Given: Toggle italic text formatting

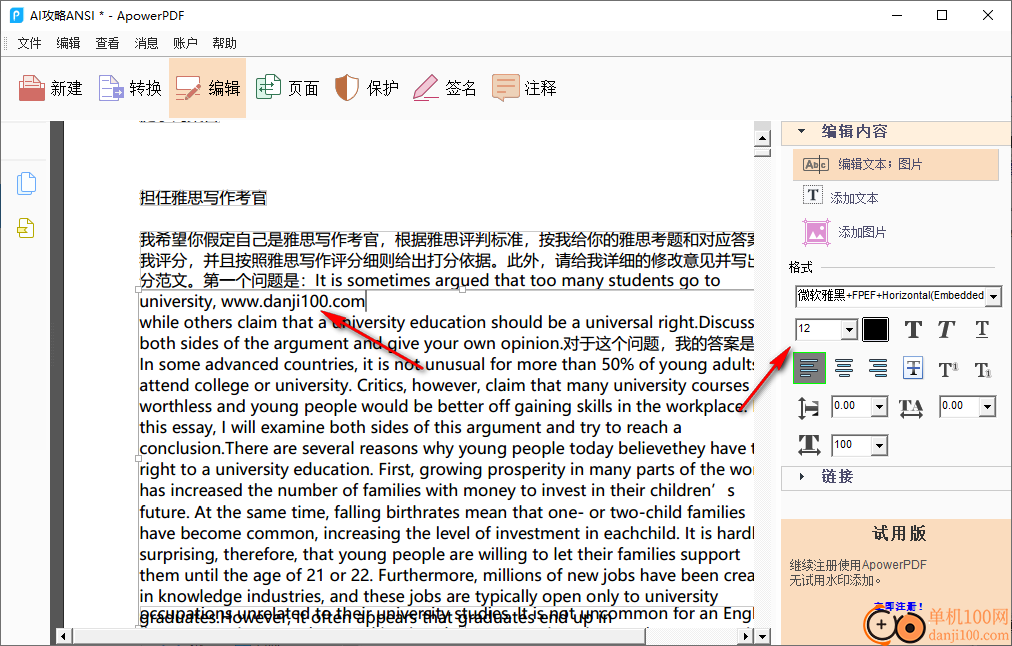Looking at the screenshot, I should click(946, 330).
